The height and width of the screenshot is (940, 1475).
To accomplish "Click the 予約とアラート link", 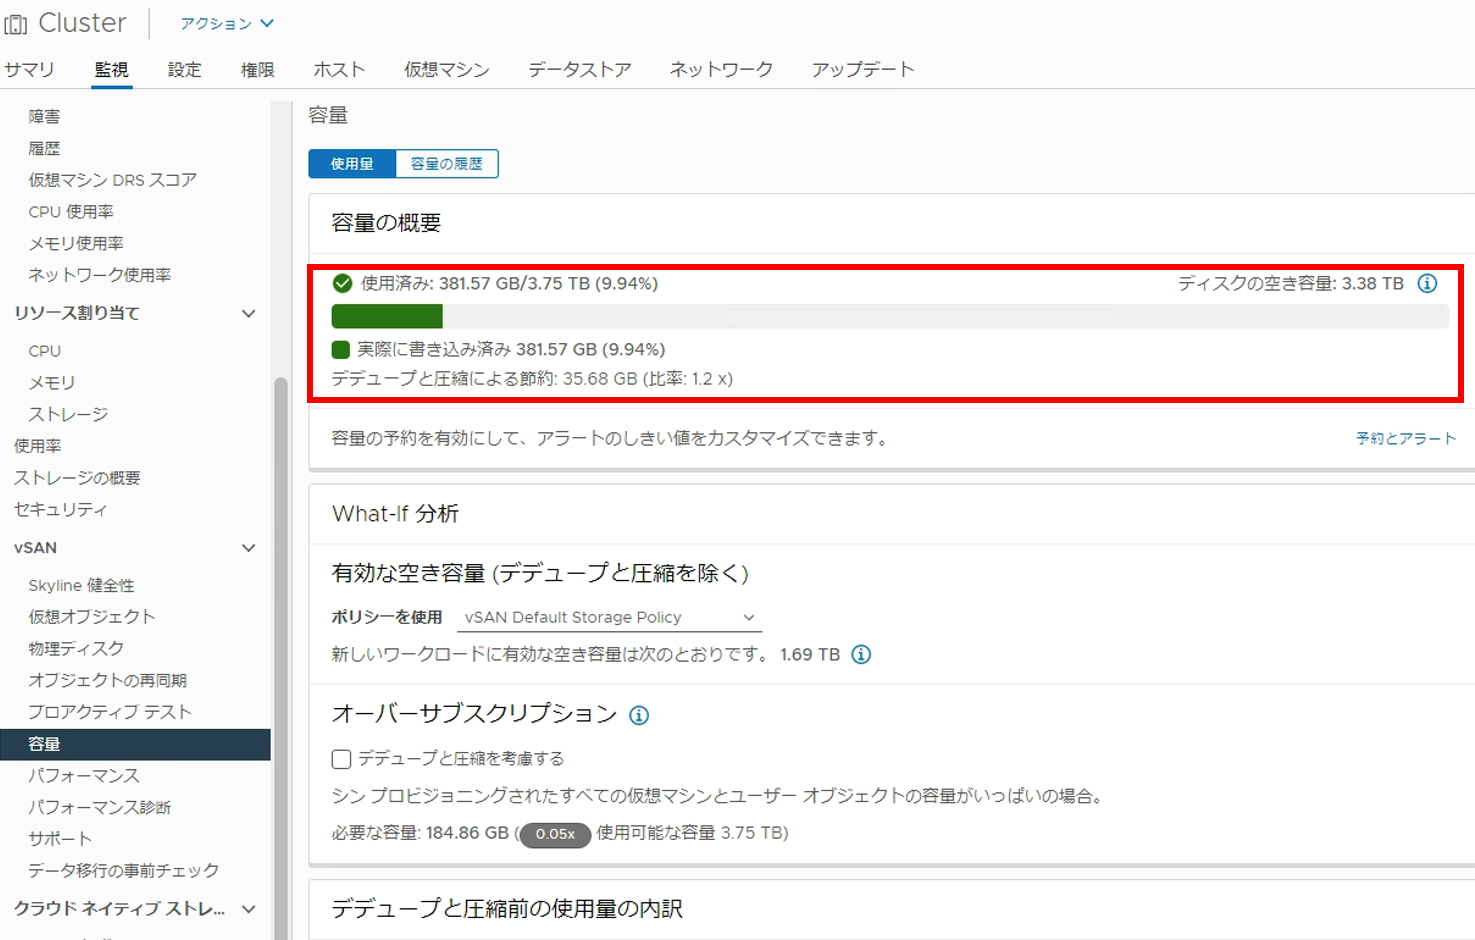I will (1406, 439).
